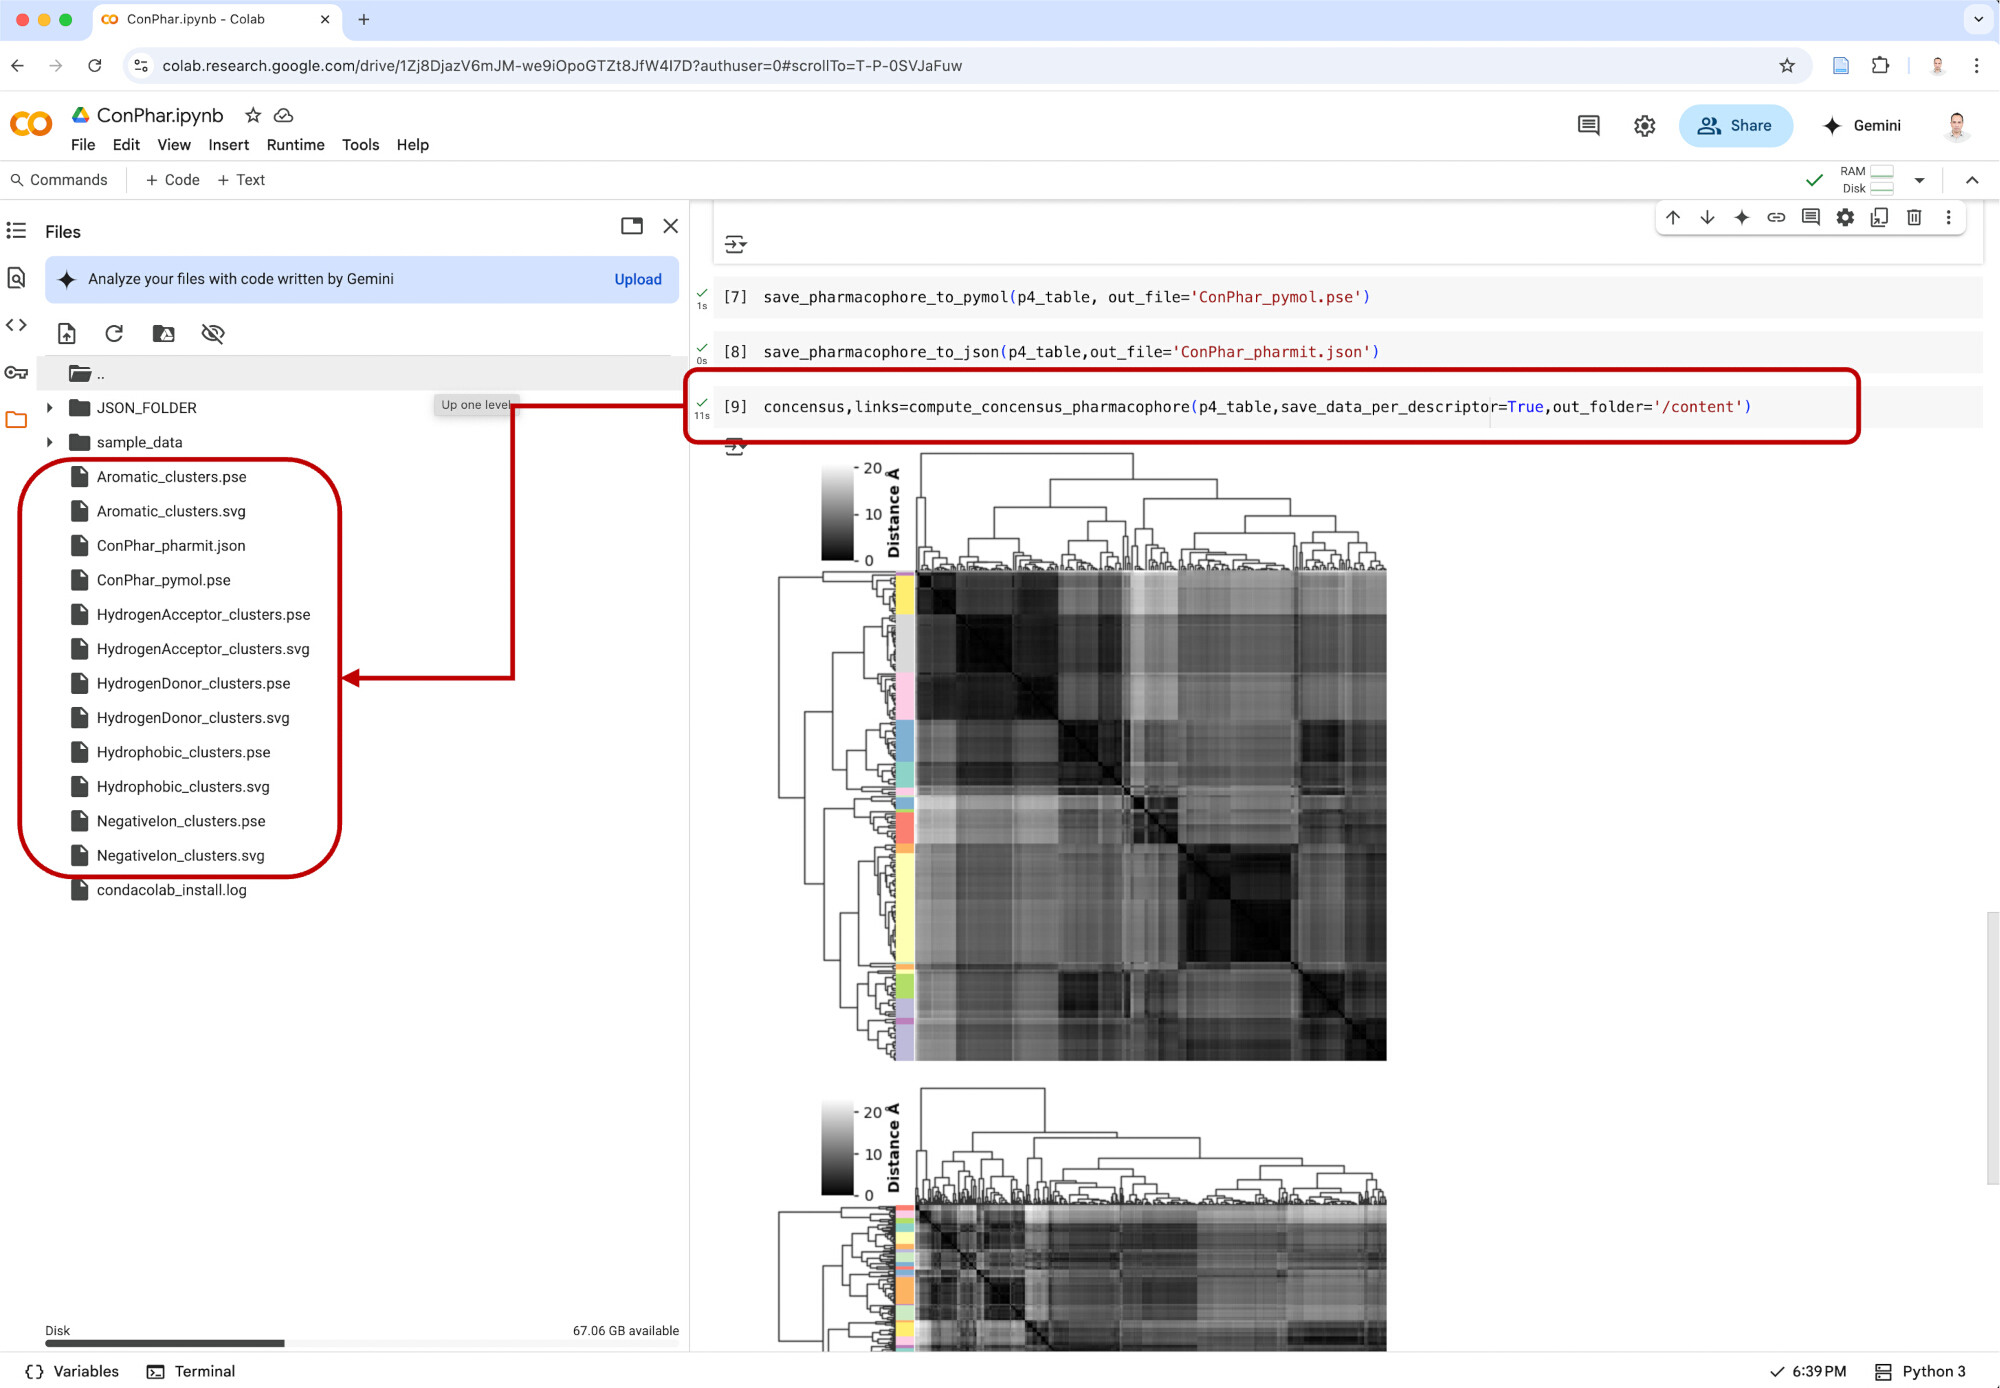Open the notebook comments icon
Image resolution: width=2000 pixels, height=1388 pixels.
point(1588,125)
